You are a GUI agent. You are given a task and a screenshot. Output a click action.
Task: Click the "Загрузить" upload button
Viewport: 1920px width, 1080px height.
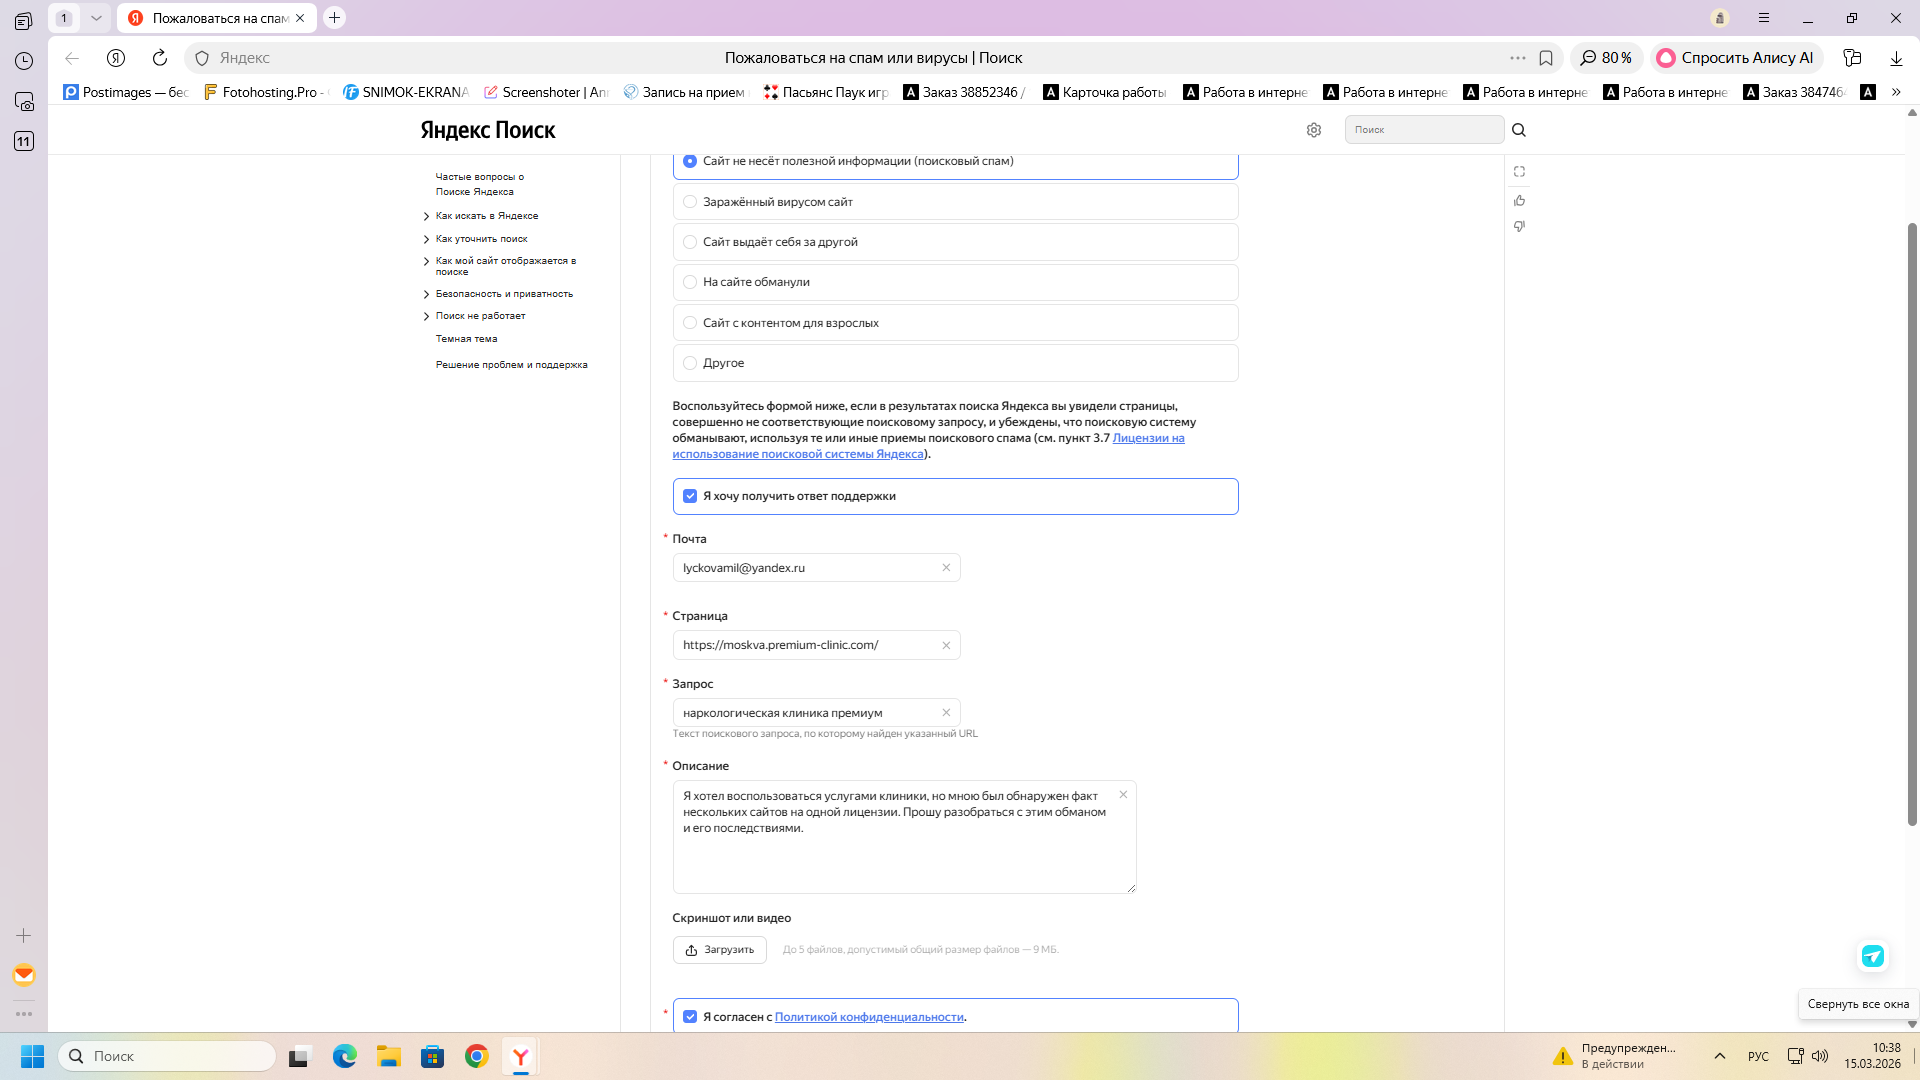tap(720, 950)
